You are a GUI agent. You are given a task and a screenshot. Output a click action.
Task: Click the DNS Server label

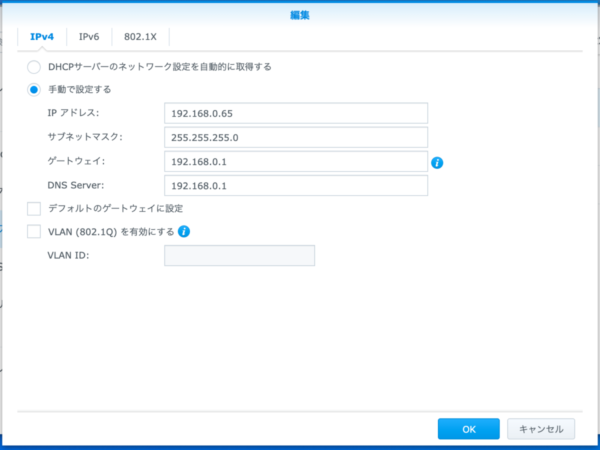76,185
